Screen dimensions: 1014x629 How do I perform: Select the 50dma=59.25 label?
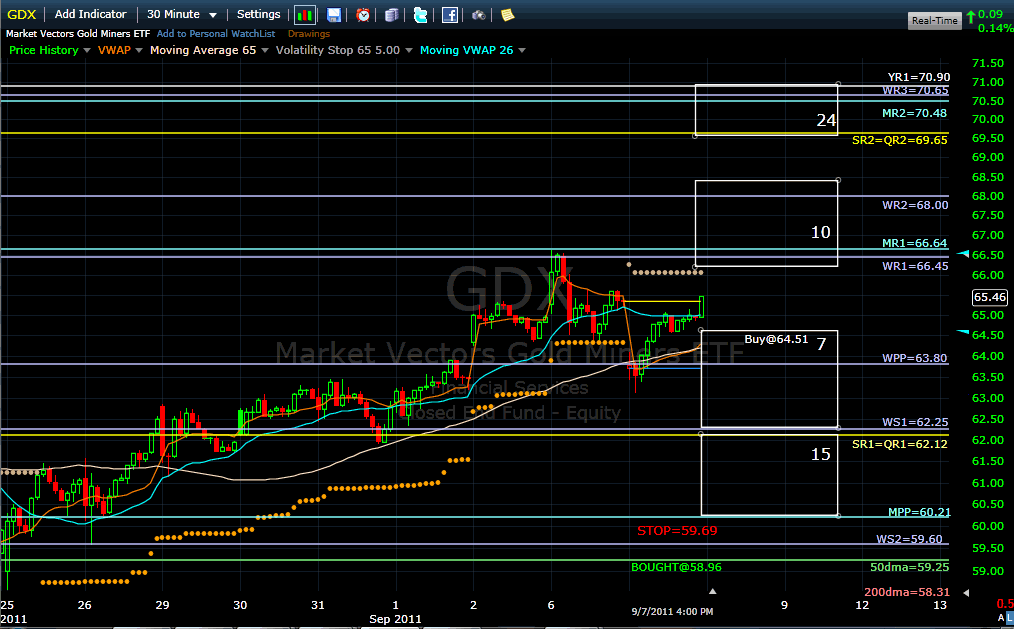point(909,568)
